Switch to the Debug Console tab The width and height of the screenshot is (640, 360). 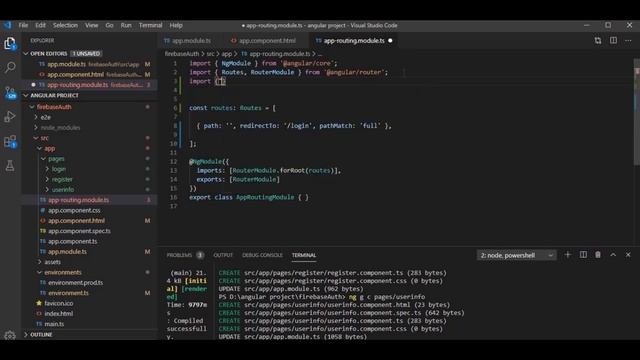(262, 255)
